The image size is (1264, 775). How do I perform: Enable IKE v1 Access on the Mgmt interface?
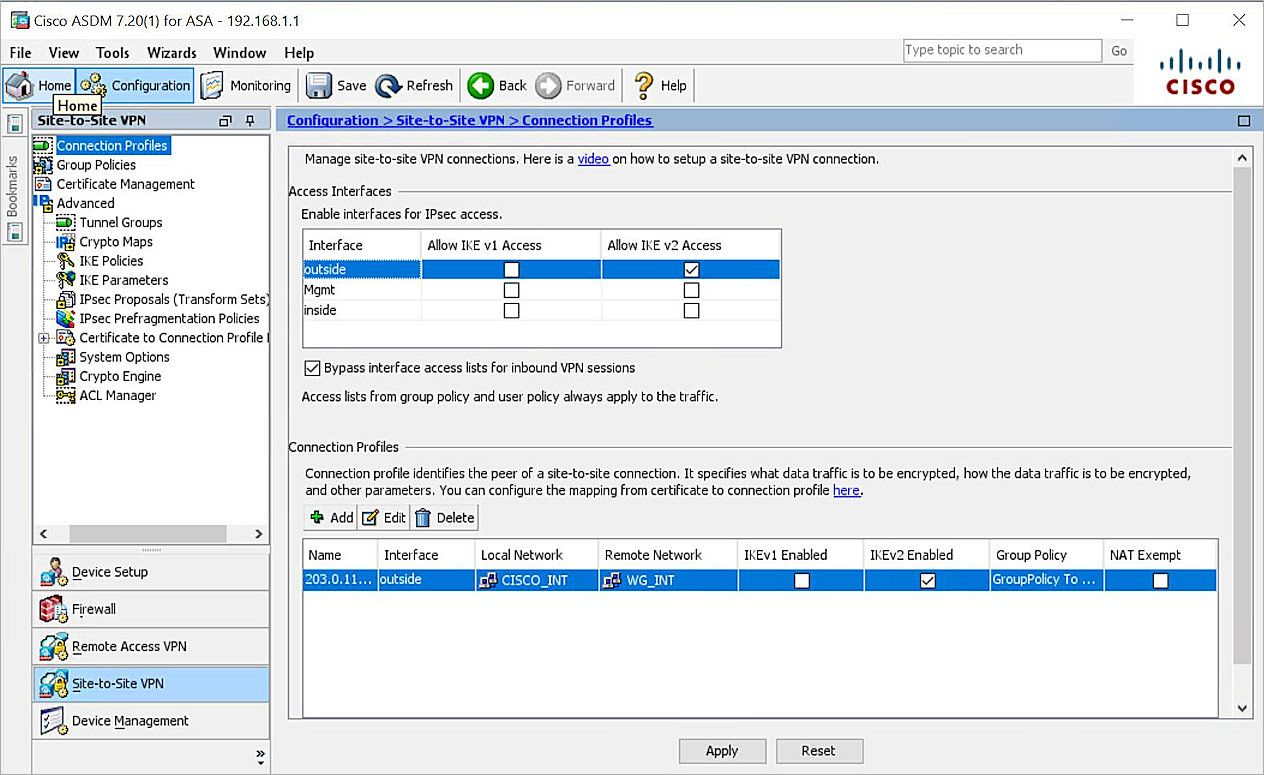(512, 289)
